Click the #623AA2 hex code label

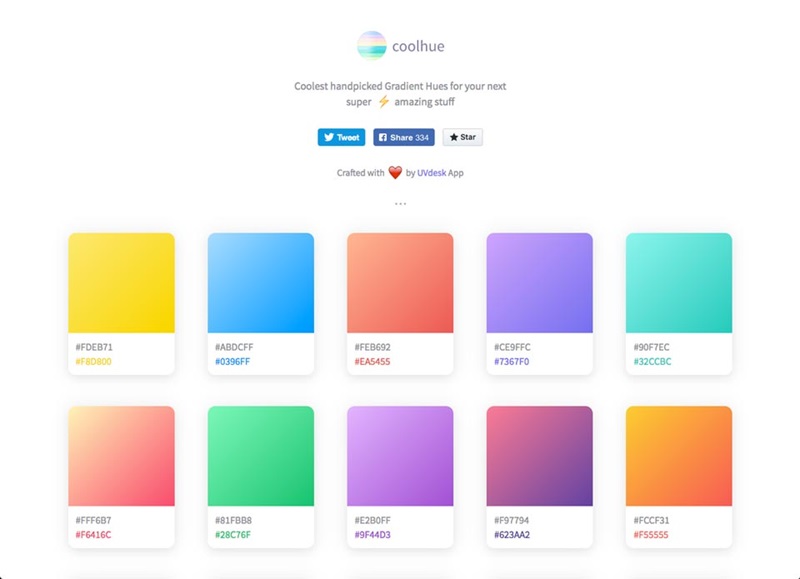point(512,535)
